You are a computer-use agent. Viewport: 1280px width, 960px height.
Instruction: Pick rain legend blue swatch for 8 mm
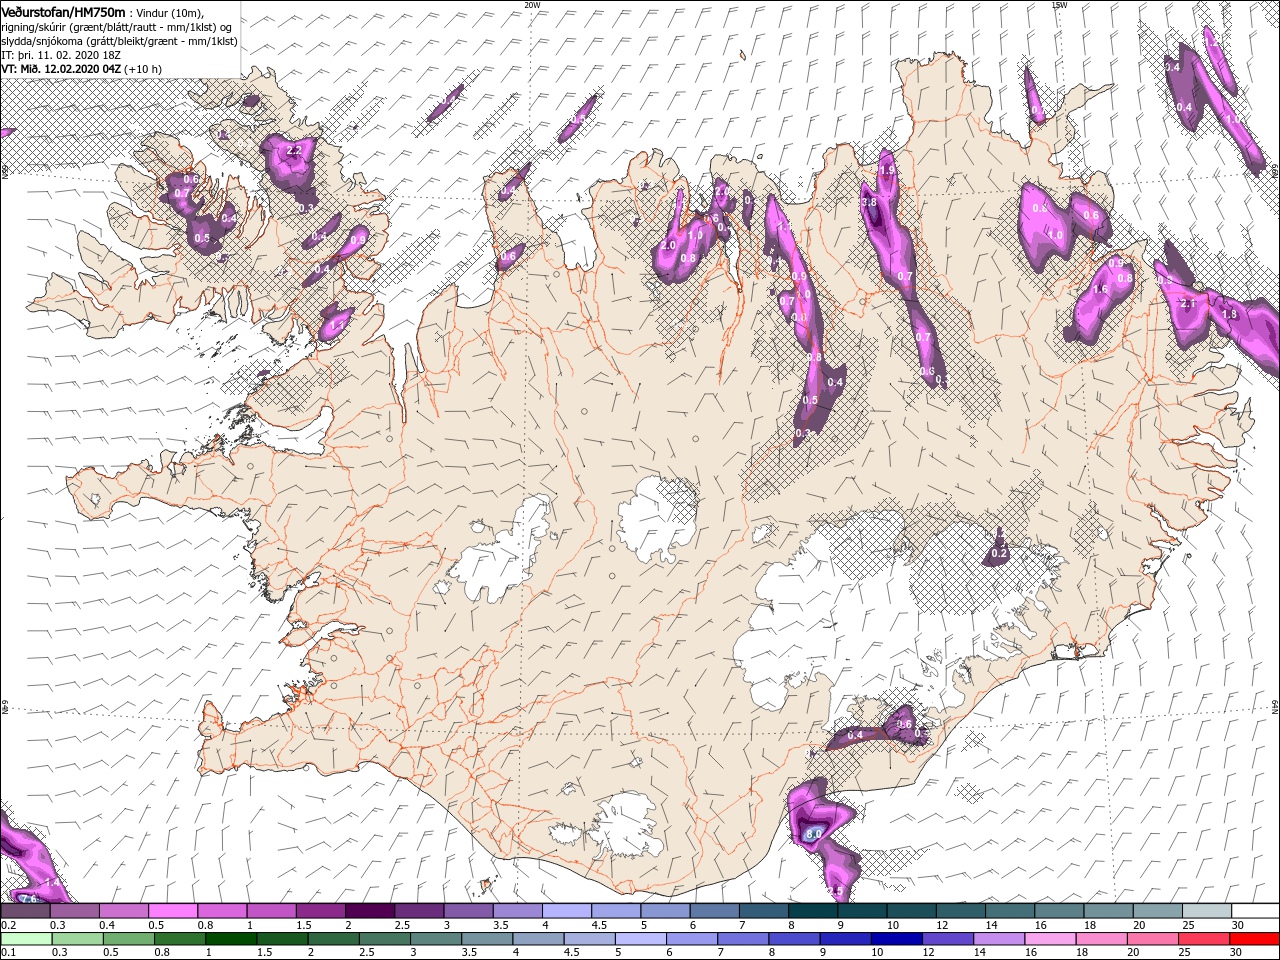[794, 939]
